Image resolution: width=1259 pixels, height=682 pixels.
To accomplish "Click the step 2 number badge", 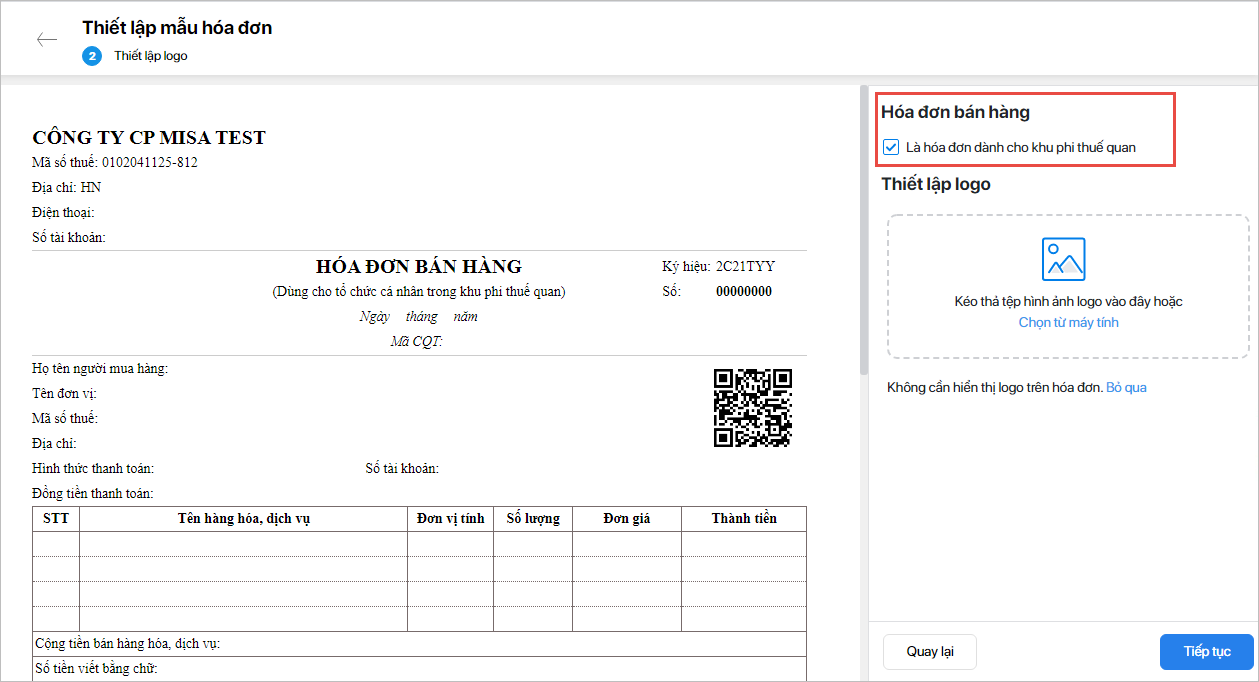I will (92, 56).
